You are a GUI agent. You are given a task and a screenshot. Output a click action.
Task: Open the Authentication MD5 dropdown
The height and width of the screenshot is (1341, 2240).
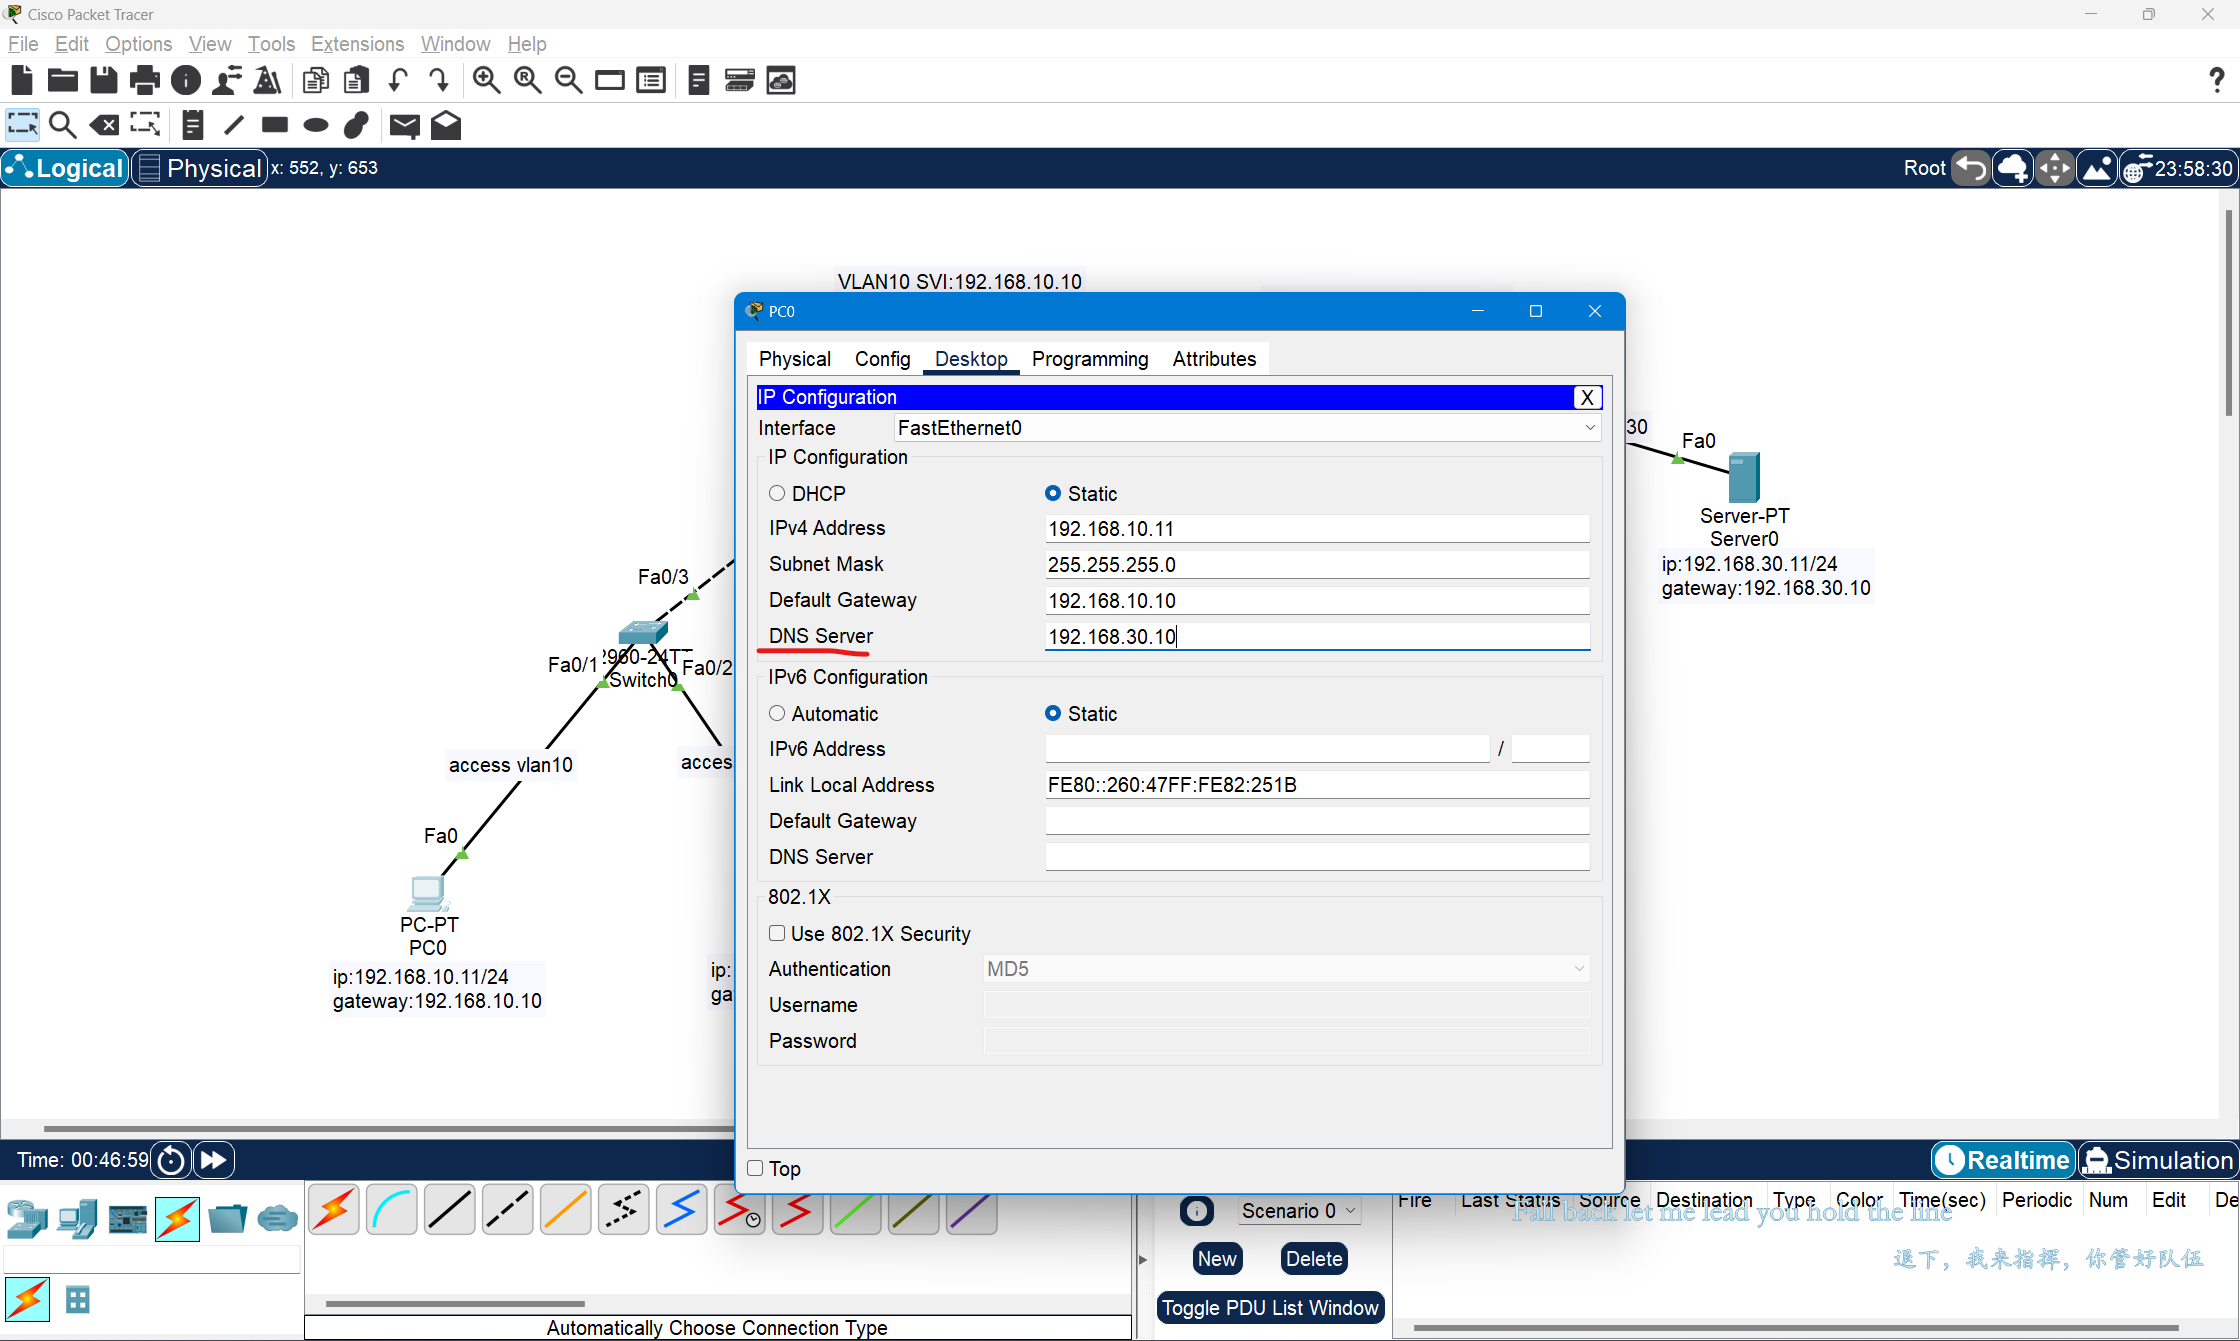coord(1286,969)
